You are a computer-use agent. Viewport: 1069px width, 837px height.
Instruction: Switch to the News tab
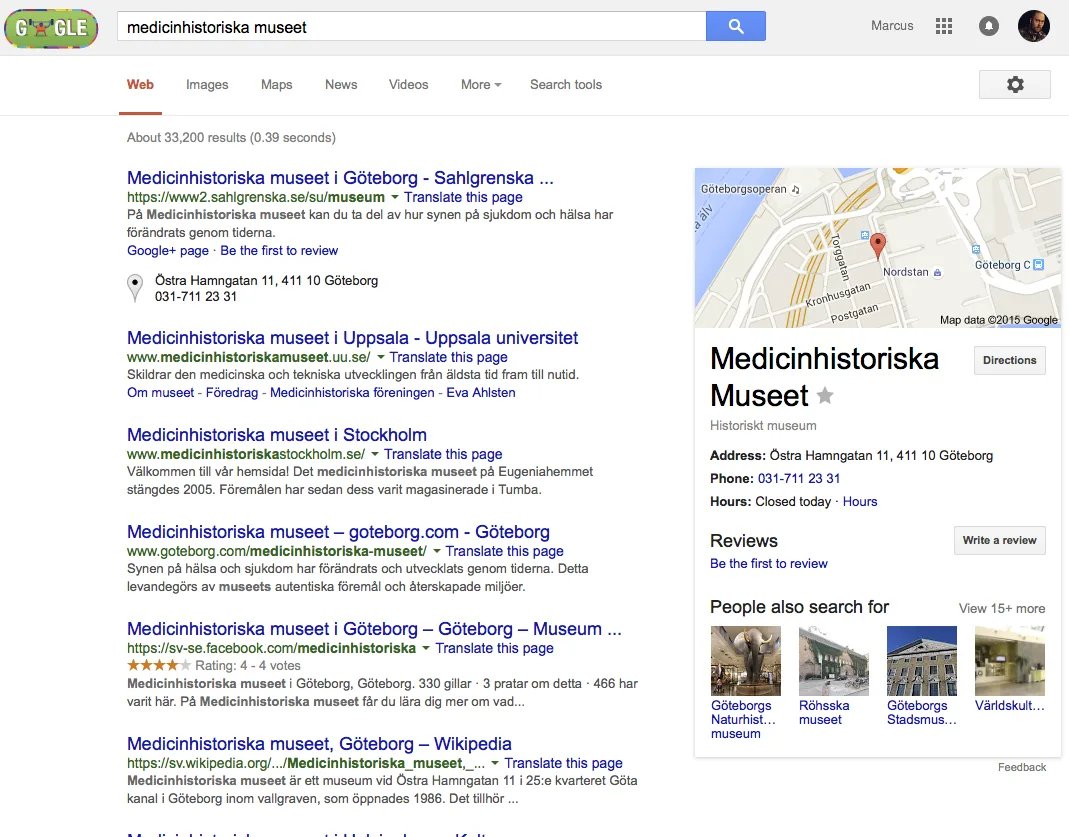tap(341, 85)
